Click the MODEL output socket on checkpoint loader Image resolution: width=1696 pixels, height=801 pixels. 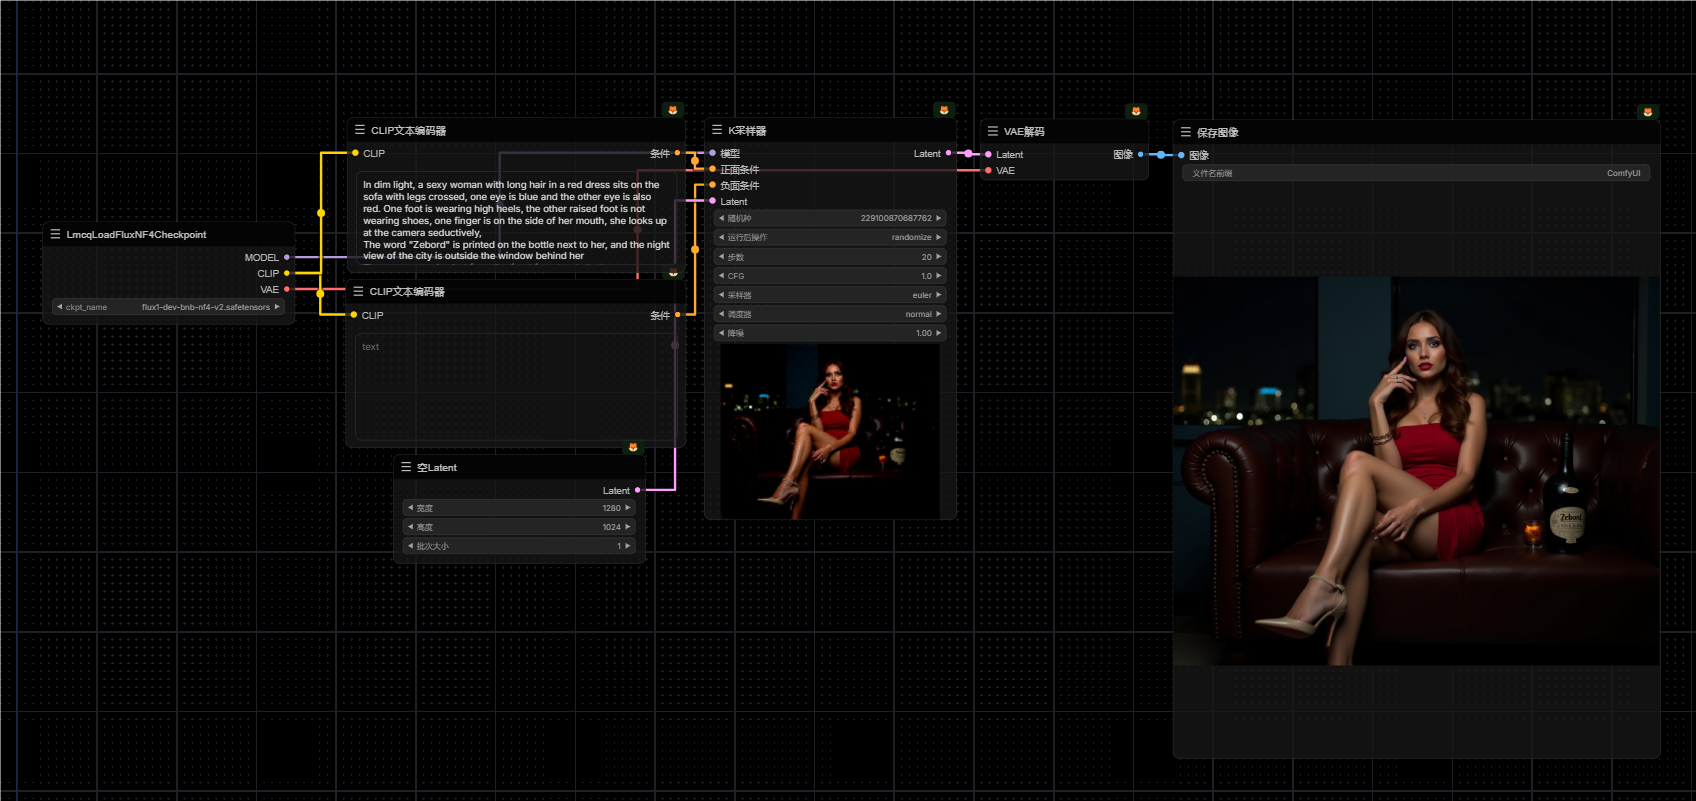point(287,257)
